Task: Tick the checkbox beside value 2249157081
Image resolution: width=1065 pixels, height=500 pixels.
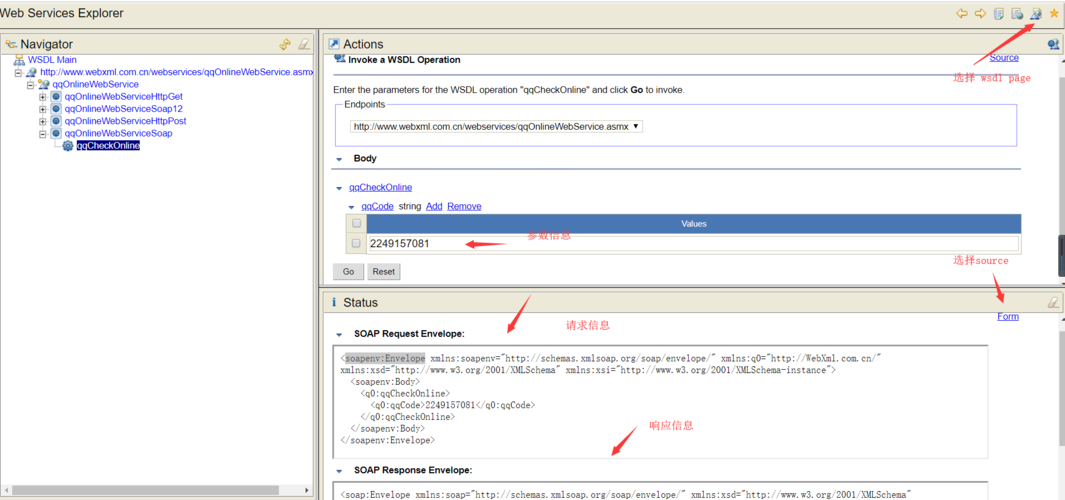Action: (x=356, y=243)
